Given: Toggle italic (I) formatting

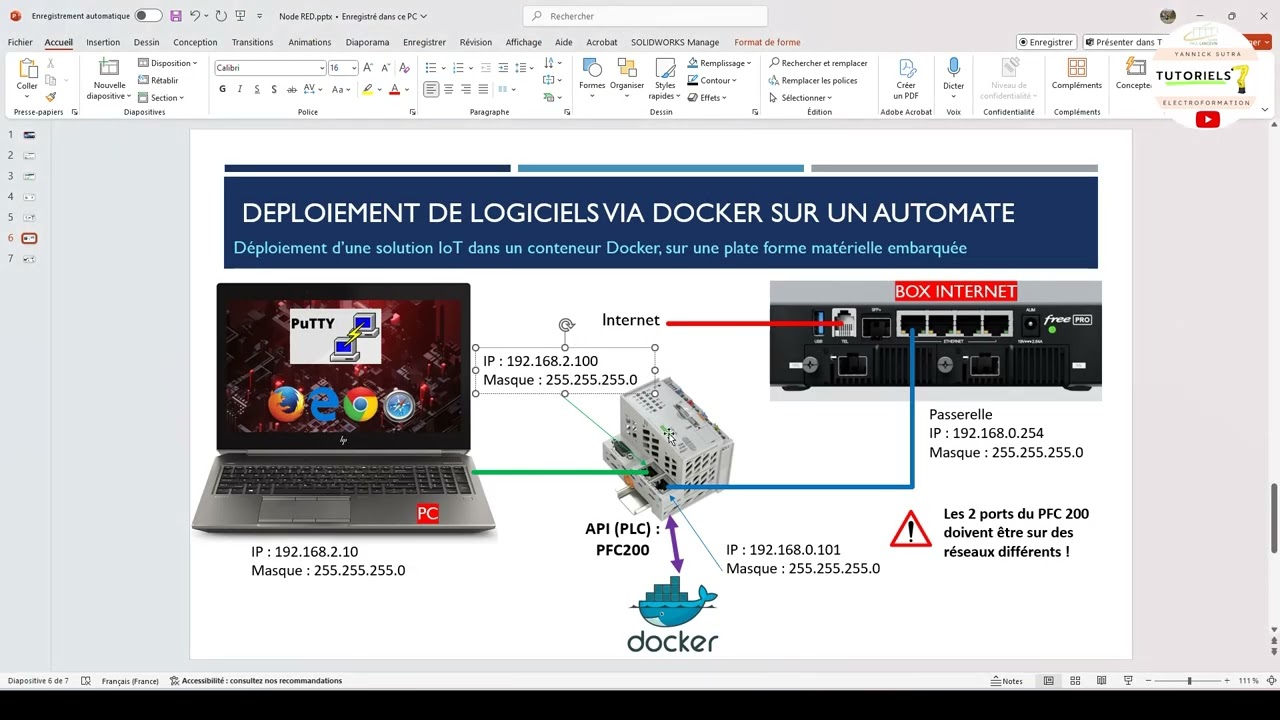Looking at the screenshot, I should 240,89.
